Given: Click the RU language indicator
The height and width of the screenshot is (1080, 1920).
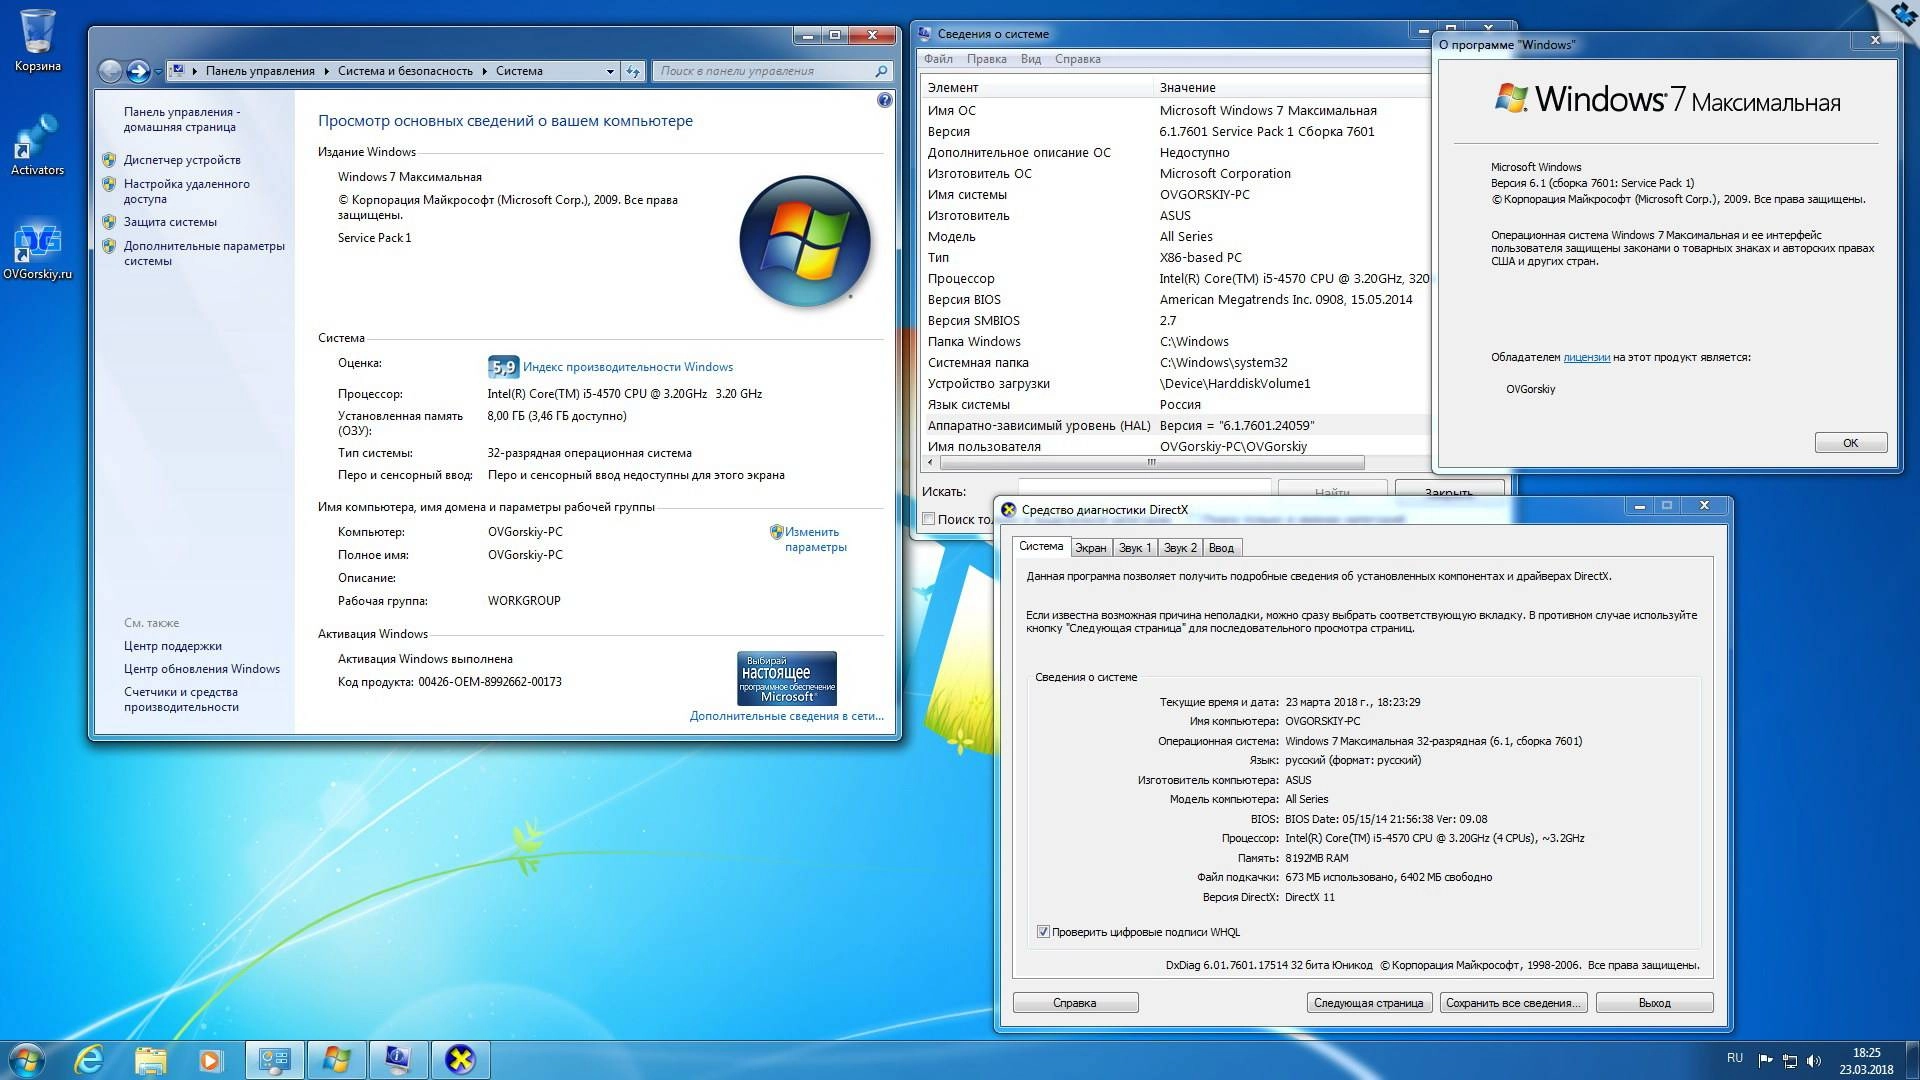Looking at the screenshot, I should pos(1737,1058).
